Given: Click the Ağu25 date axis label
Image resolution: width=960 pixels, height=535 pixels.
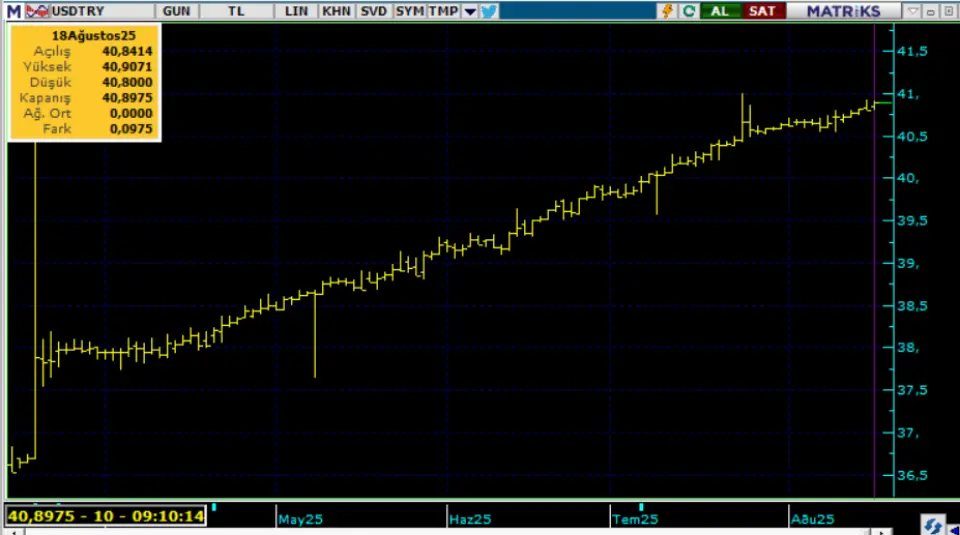Looking at the screenshot, I should pyautogui.click(x=812, y=519).
